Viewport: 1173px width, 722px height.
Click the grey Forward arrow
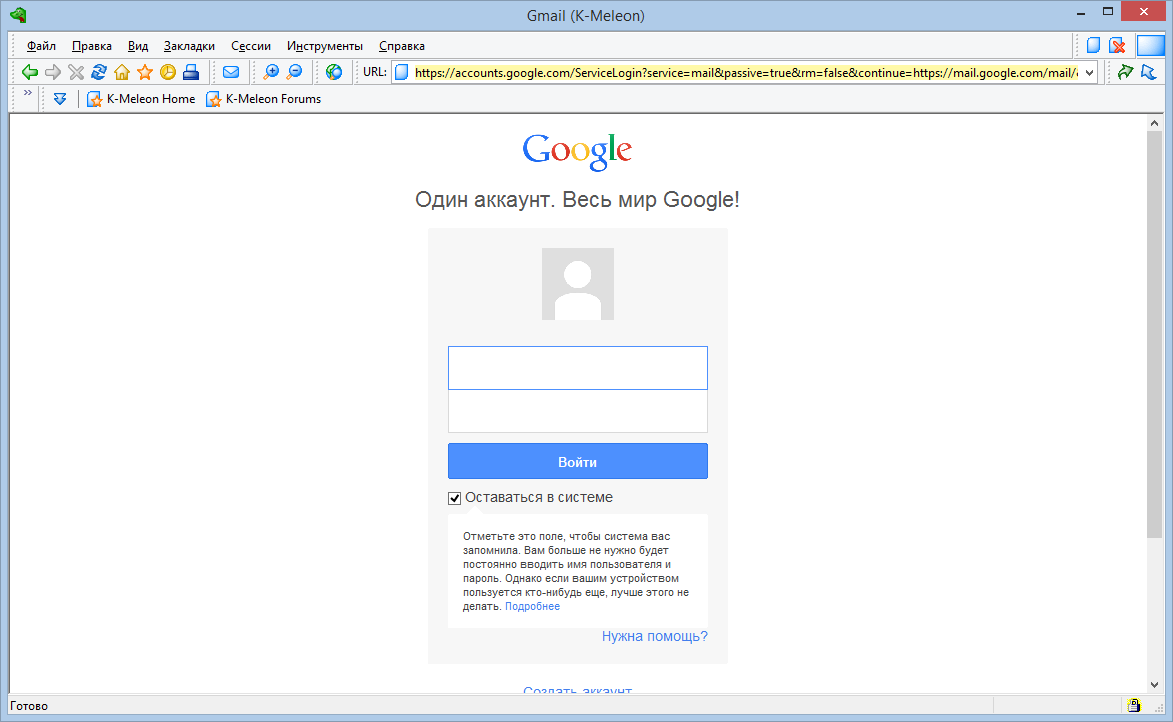point(52,72)
